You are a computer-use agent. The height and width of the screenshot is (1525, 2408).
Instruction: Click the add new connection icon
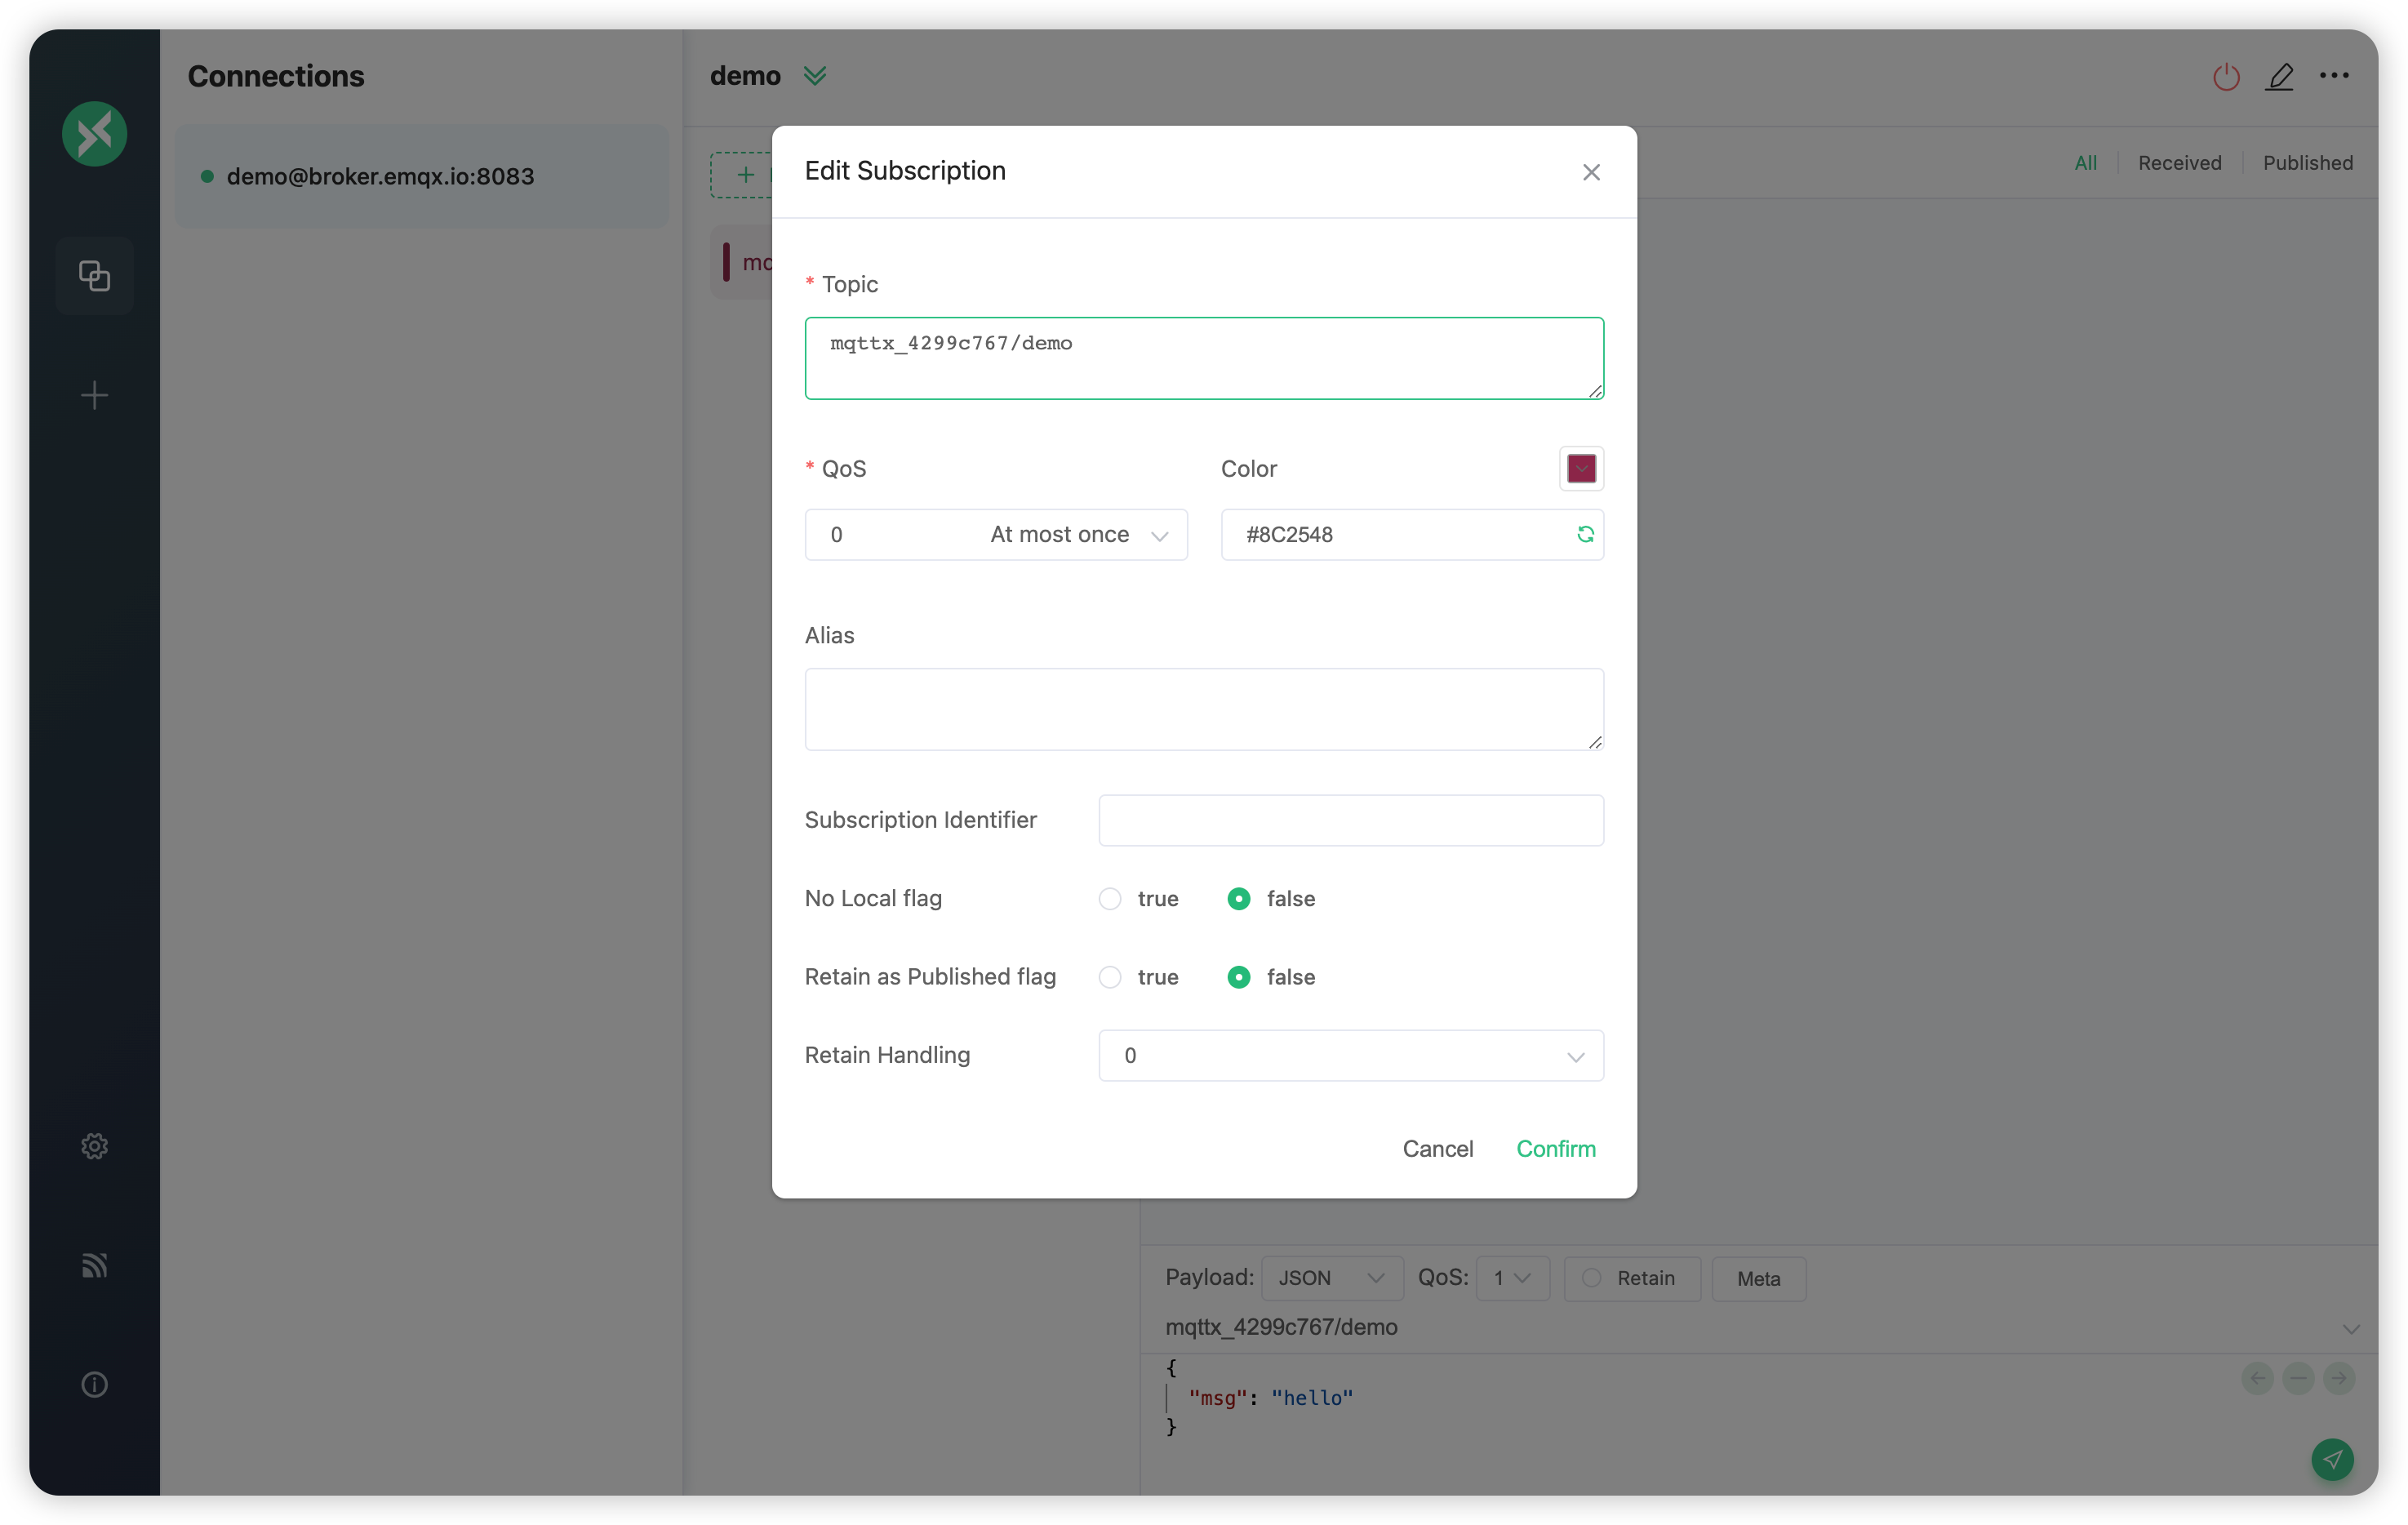pos(95,393)
